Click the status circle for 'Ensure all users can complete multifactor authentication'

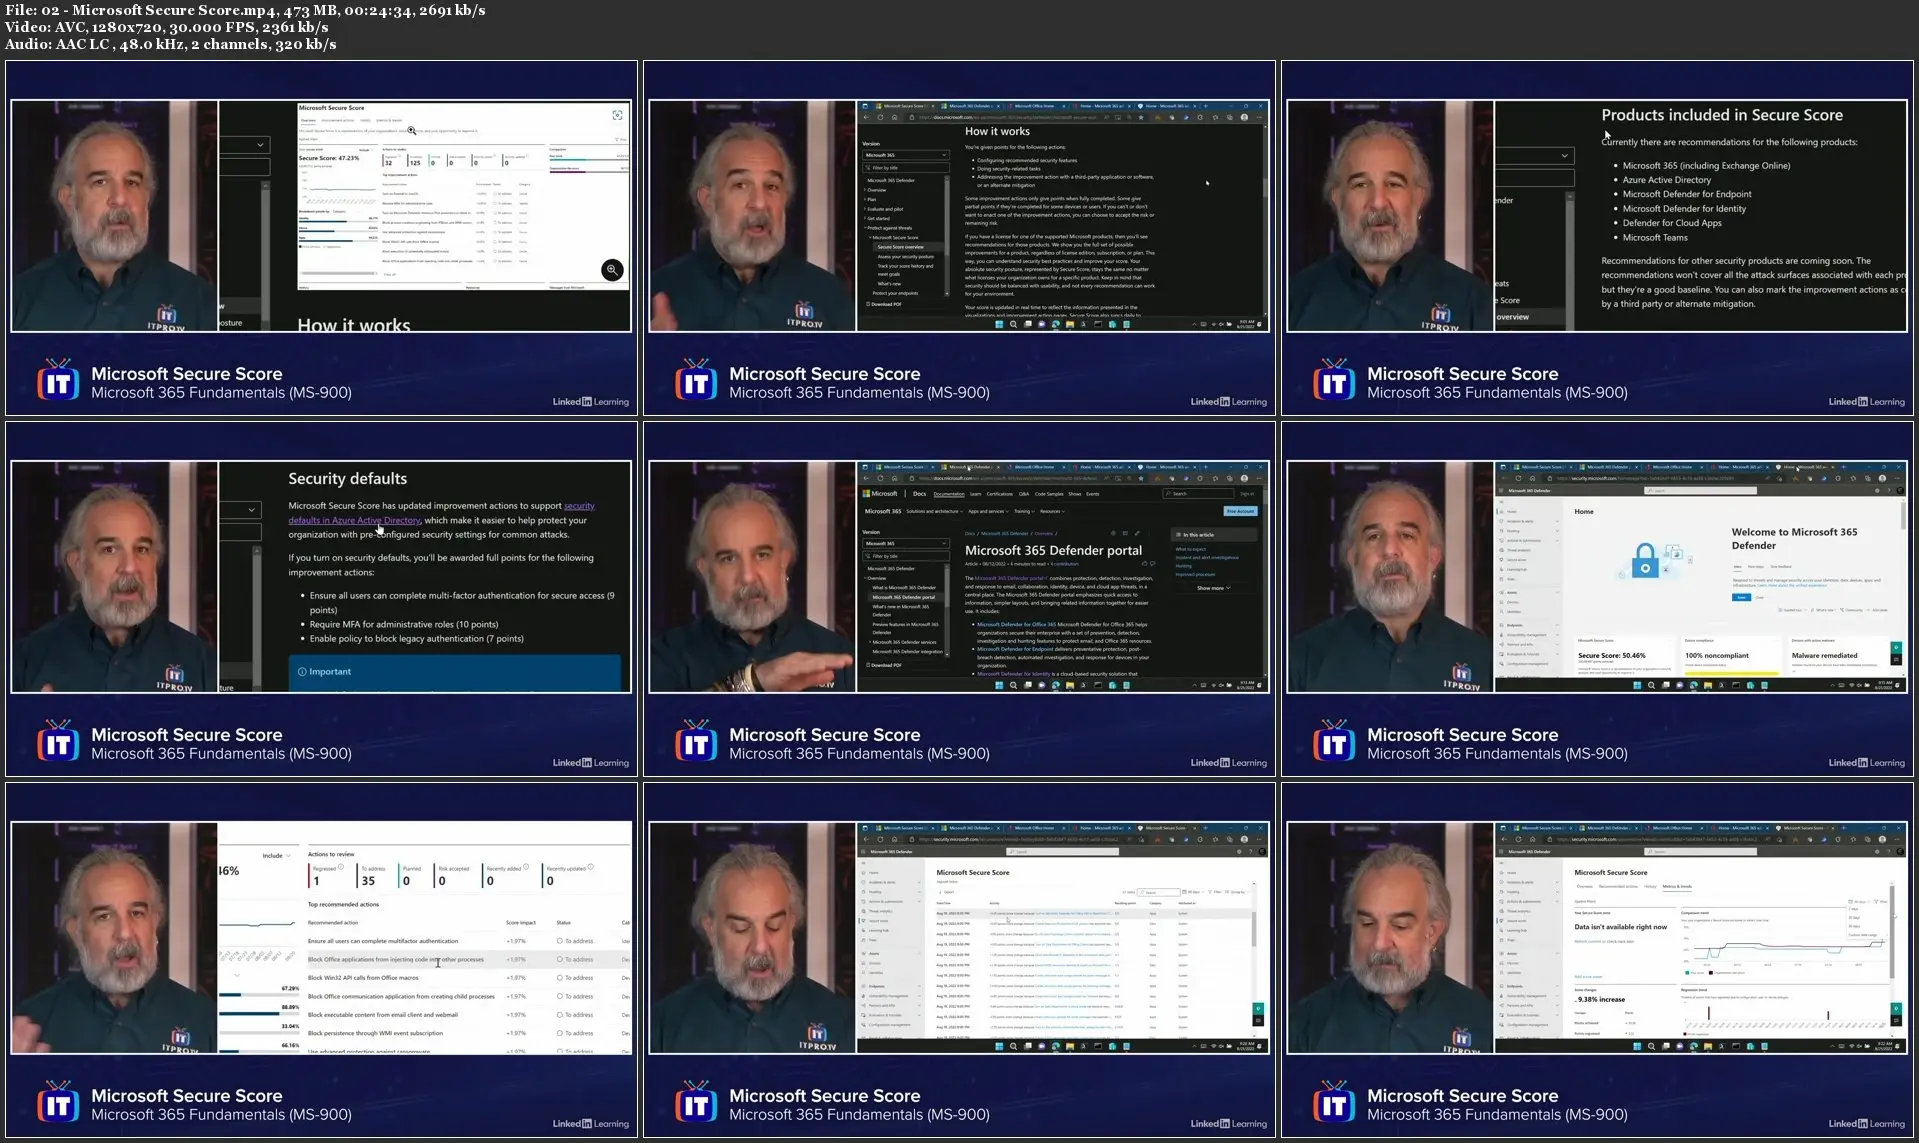click(560, 941)
